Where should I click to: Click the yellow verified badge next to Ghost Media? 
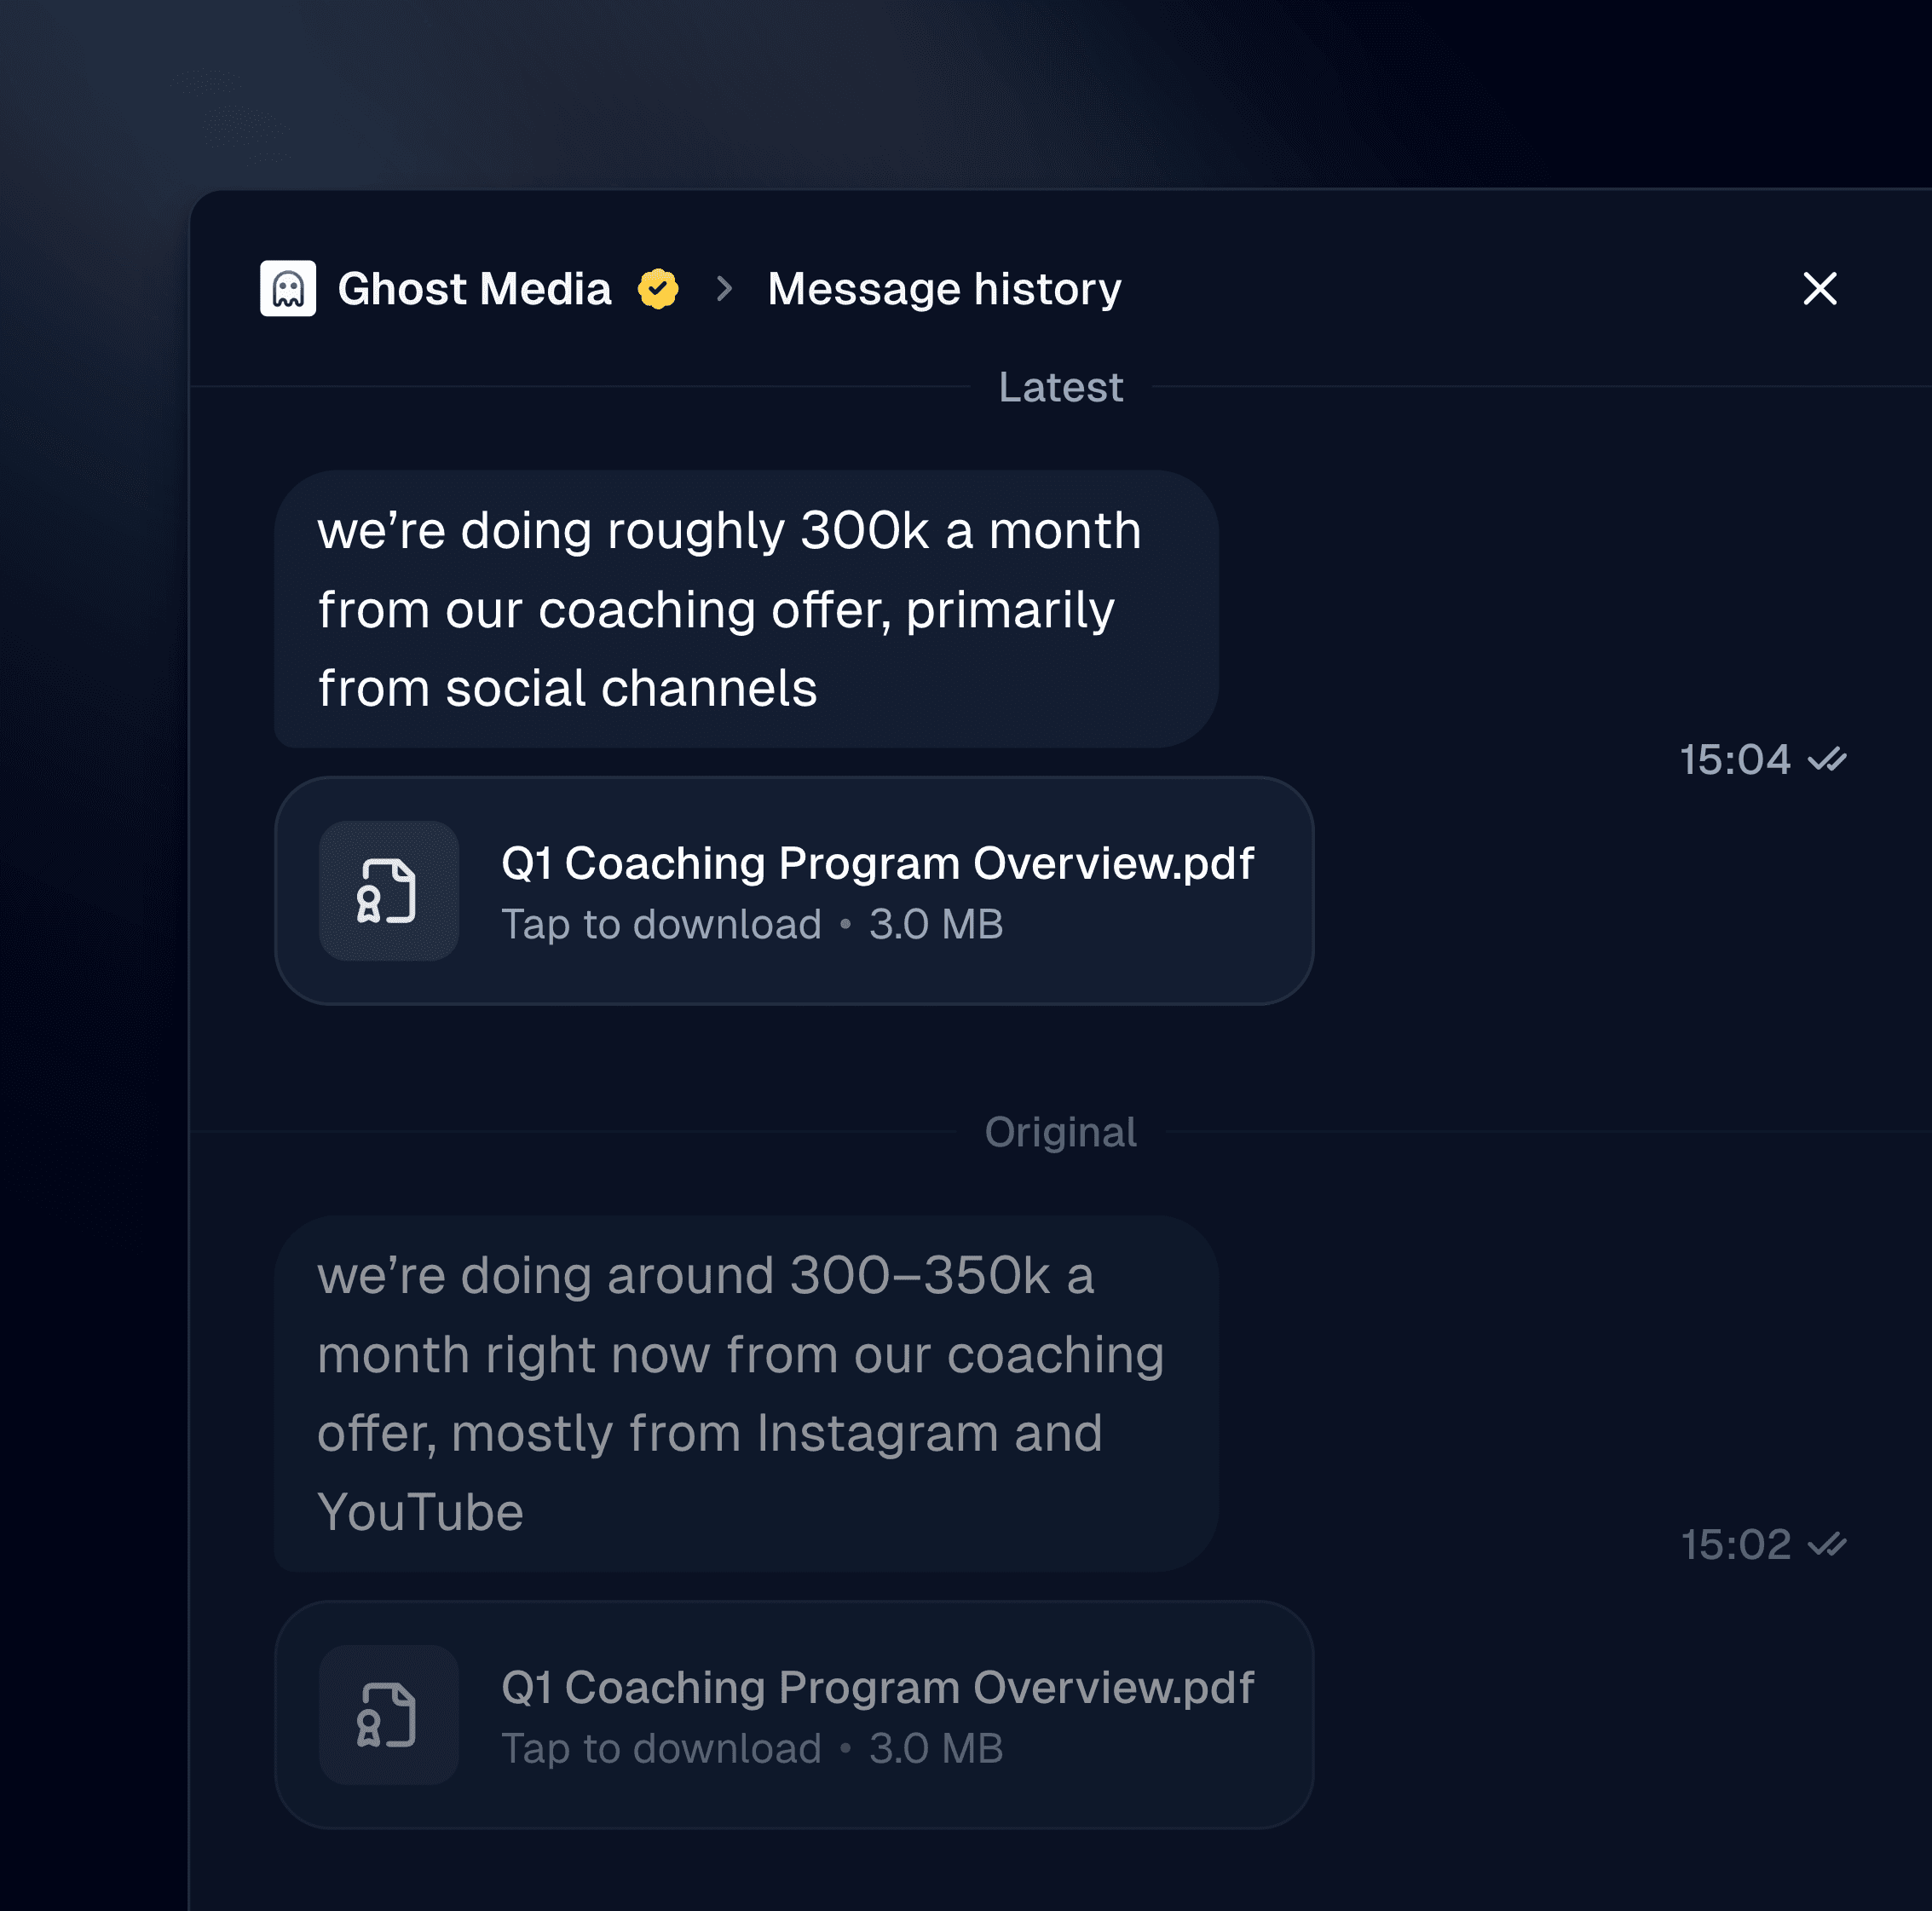tap(657, 289)
